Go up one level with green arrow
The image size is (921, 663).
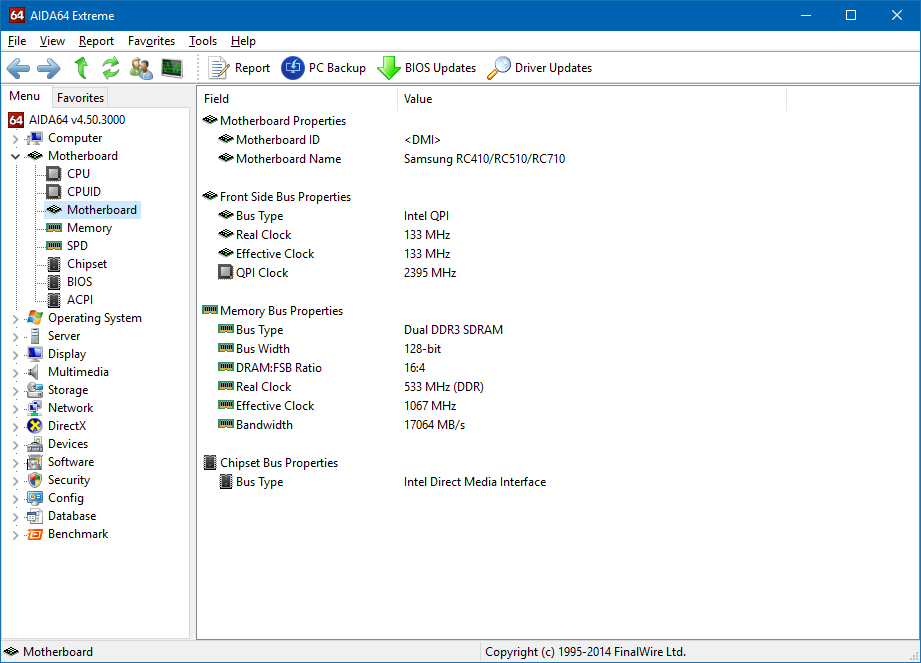(x=82, y=68)
